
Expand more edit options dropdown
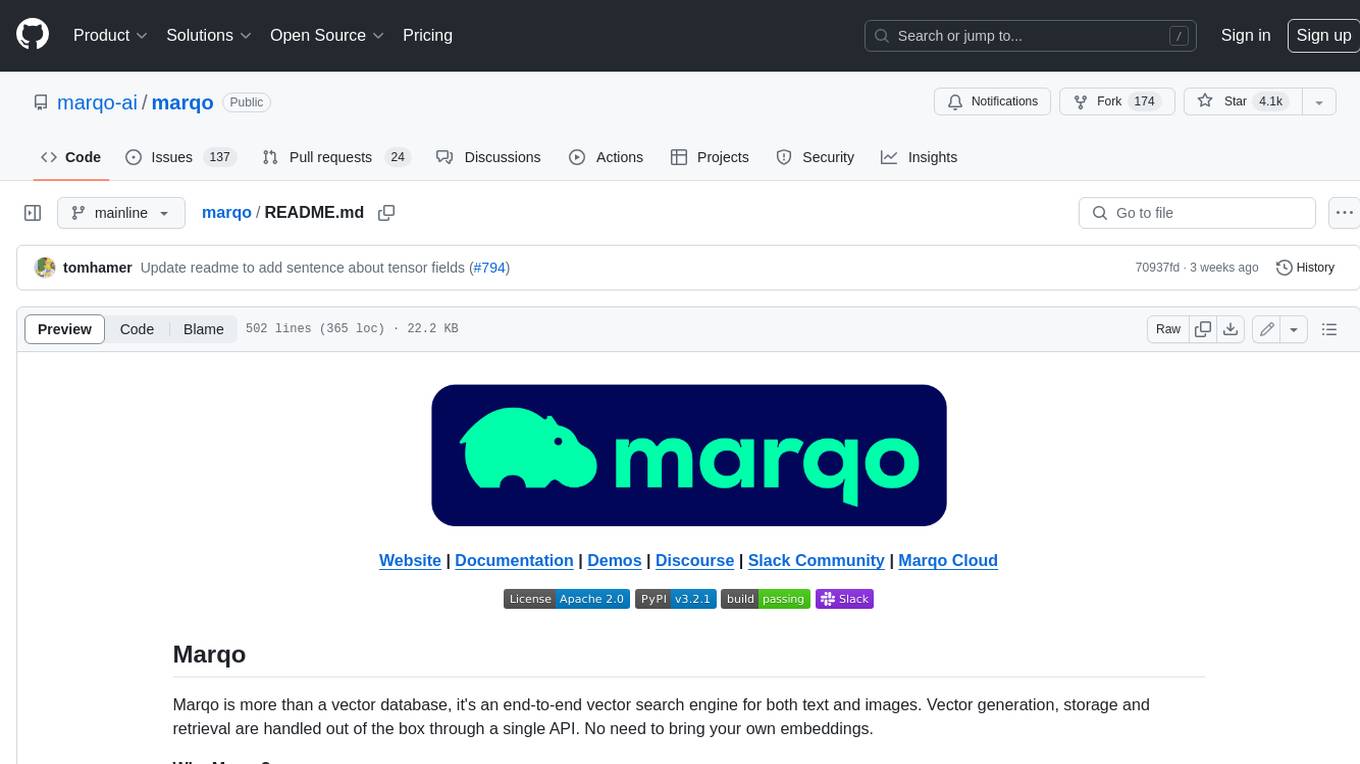click(x=1294, y=329)
